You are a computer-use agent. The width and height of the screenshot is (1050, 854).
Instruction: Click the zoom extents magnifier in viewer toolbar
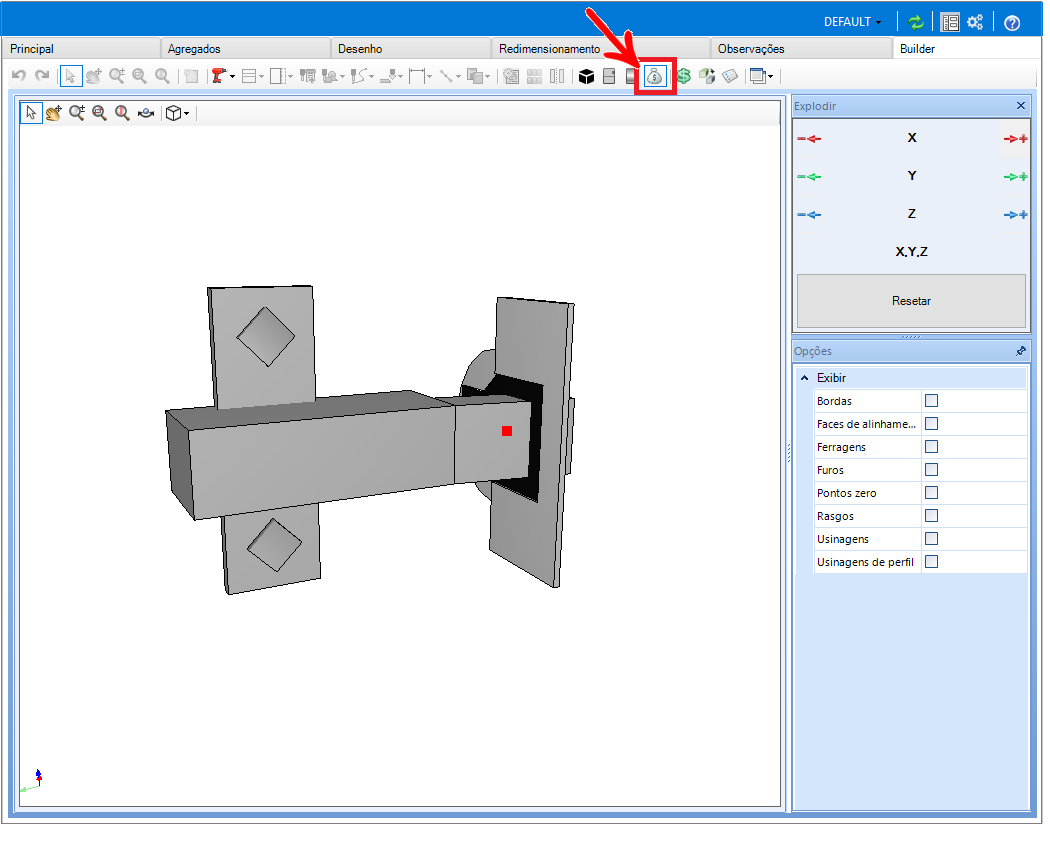coord(122,113)
